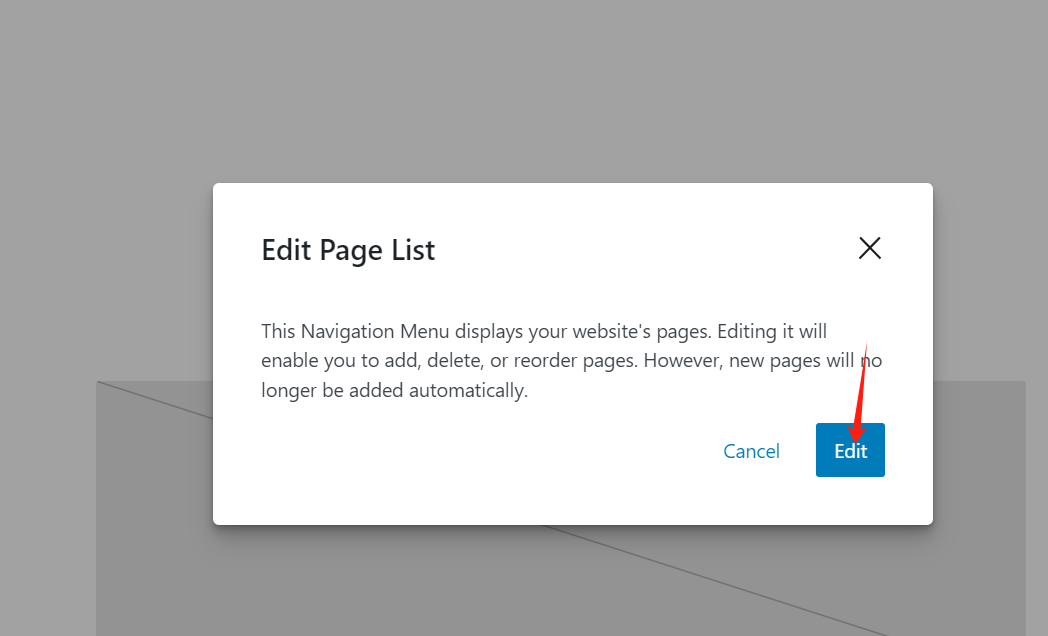1048x636 pixels.
Task: Choose Cancel to keep automatic page adding
Action: click(x=751, y=451)
